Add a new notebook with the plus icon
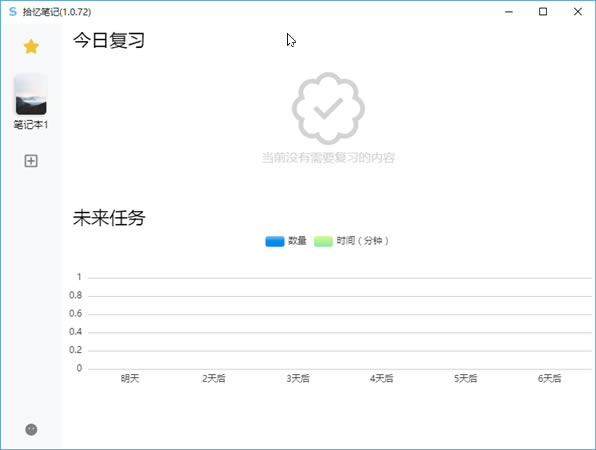This screenshot has width=596, height=450. tap(31, 161)
